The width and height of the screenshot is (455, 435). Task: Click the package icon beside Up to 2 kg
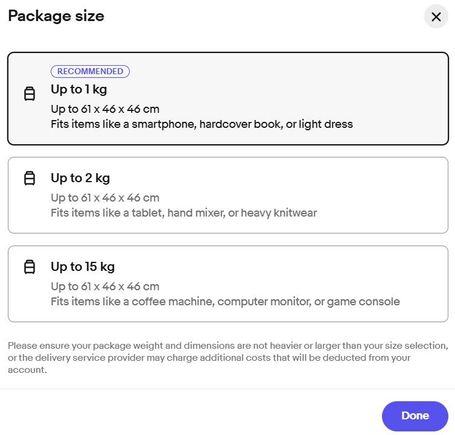click(29, 178)
